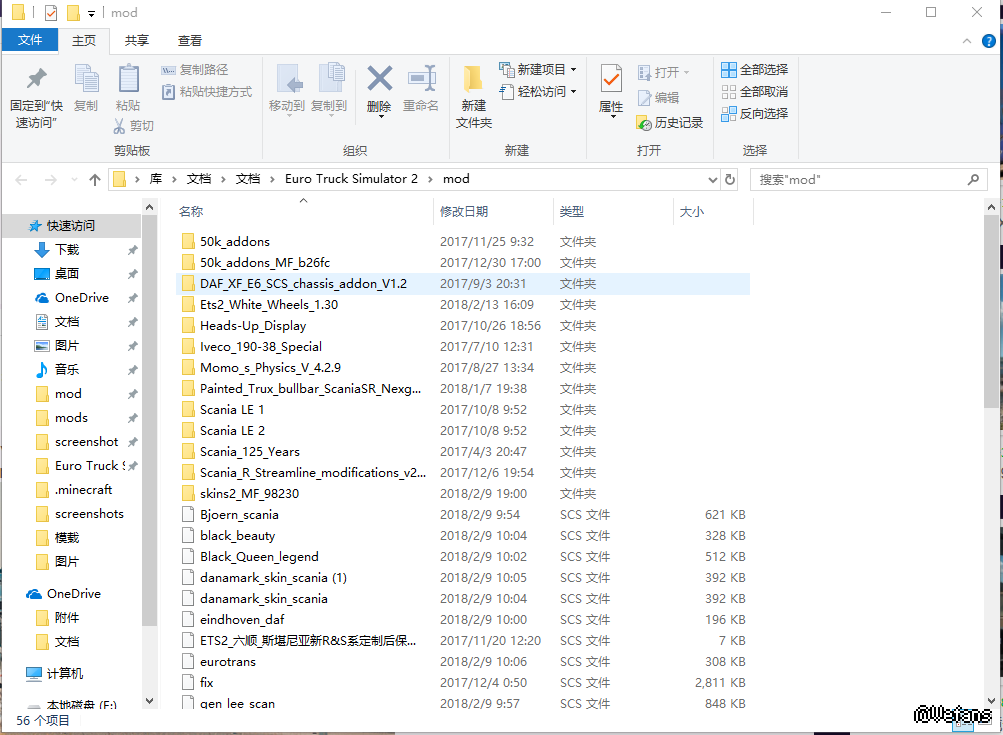The height and width of the screenshot is (735, 1003).
Task: Open the Open (打开) ribbon dropdown
Action: (663, 72)
